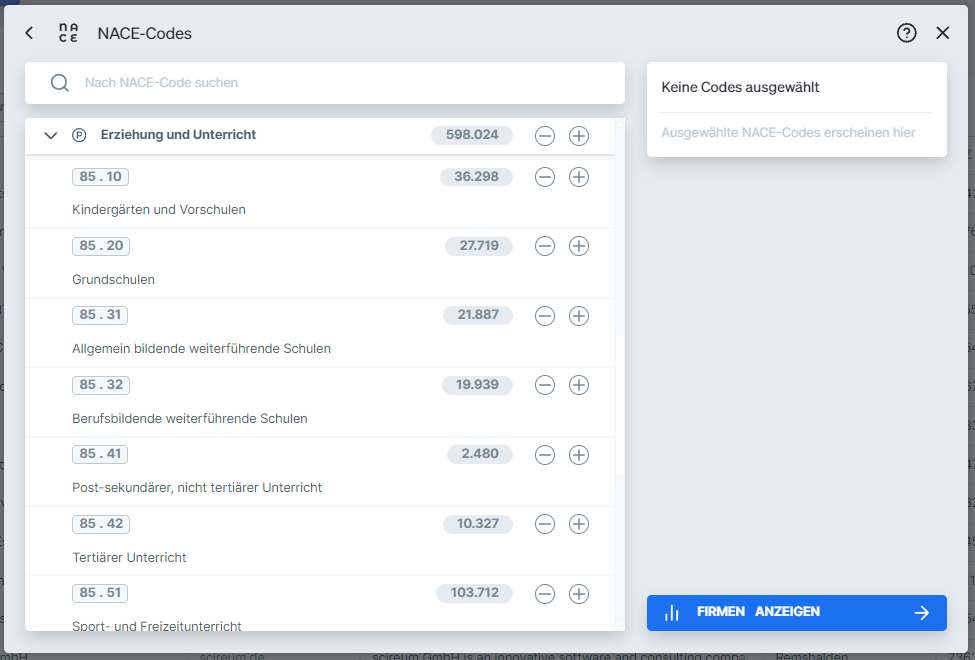Add Sport- und Freizeitunterricht via plus icon
The width and height of the screenshot is (975, 660).
tap(578, 593)
